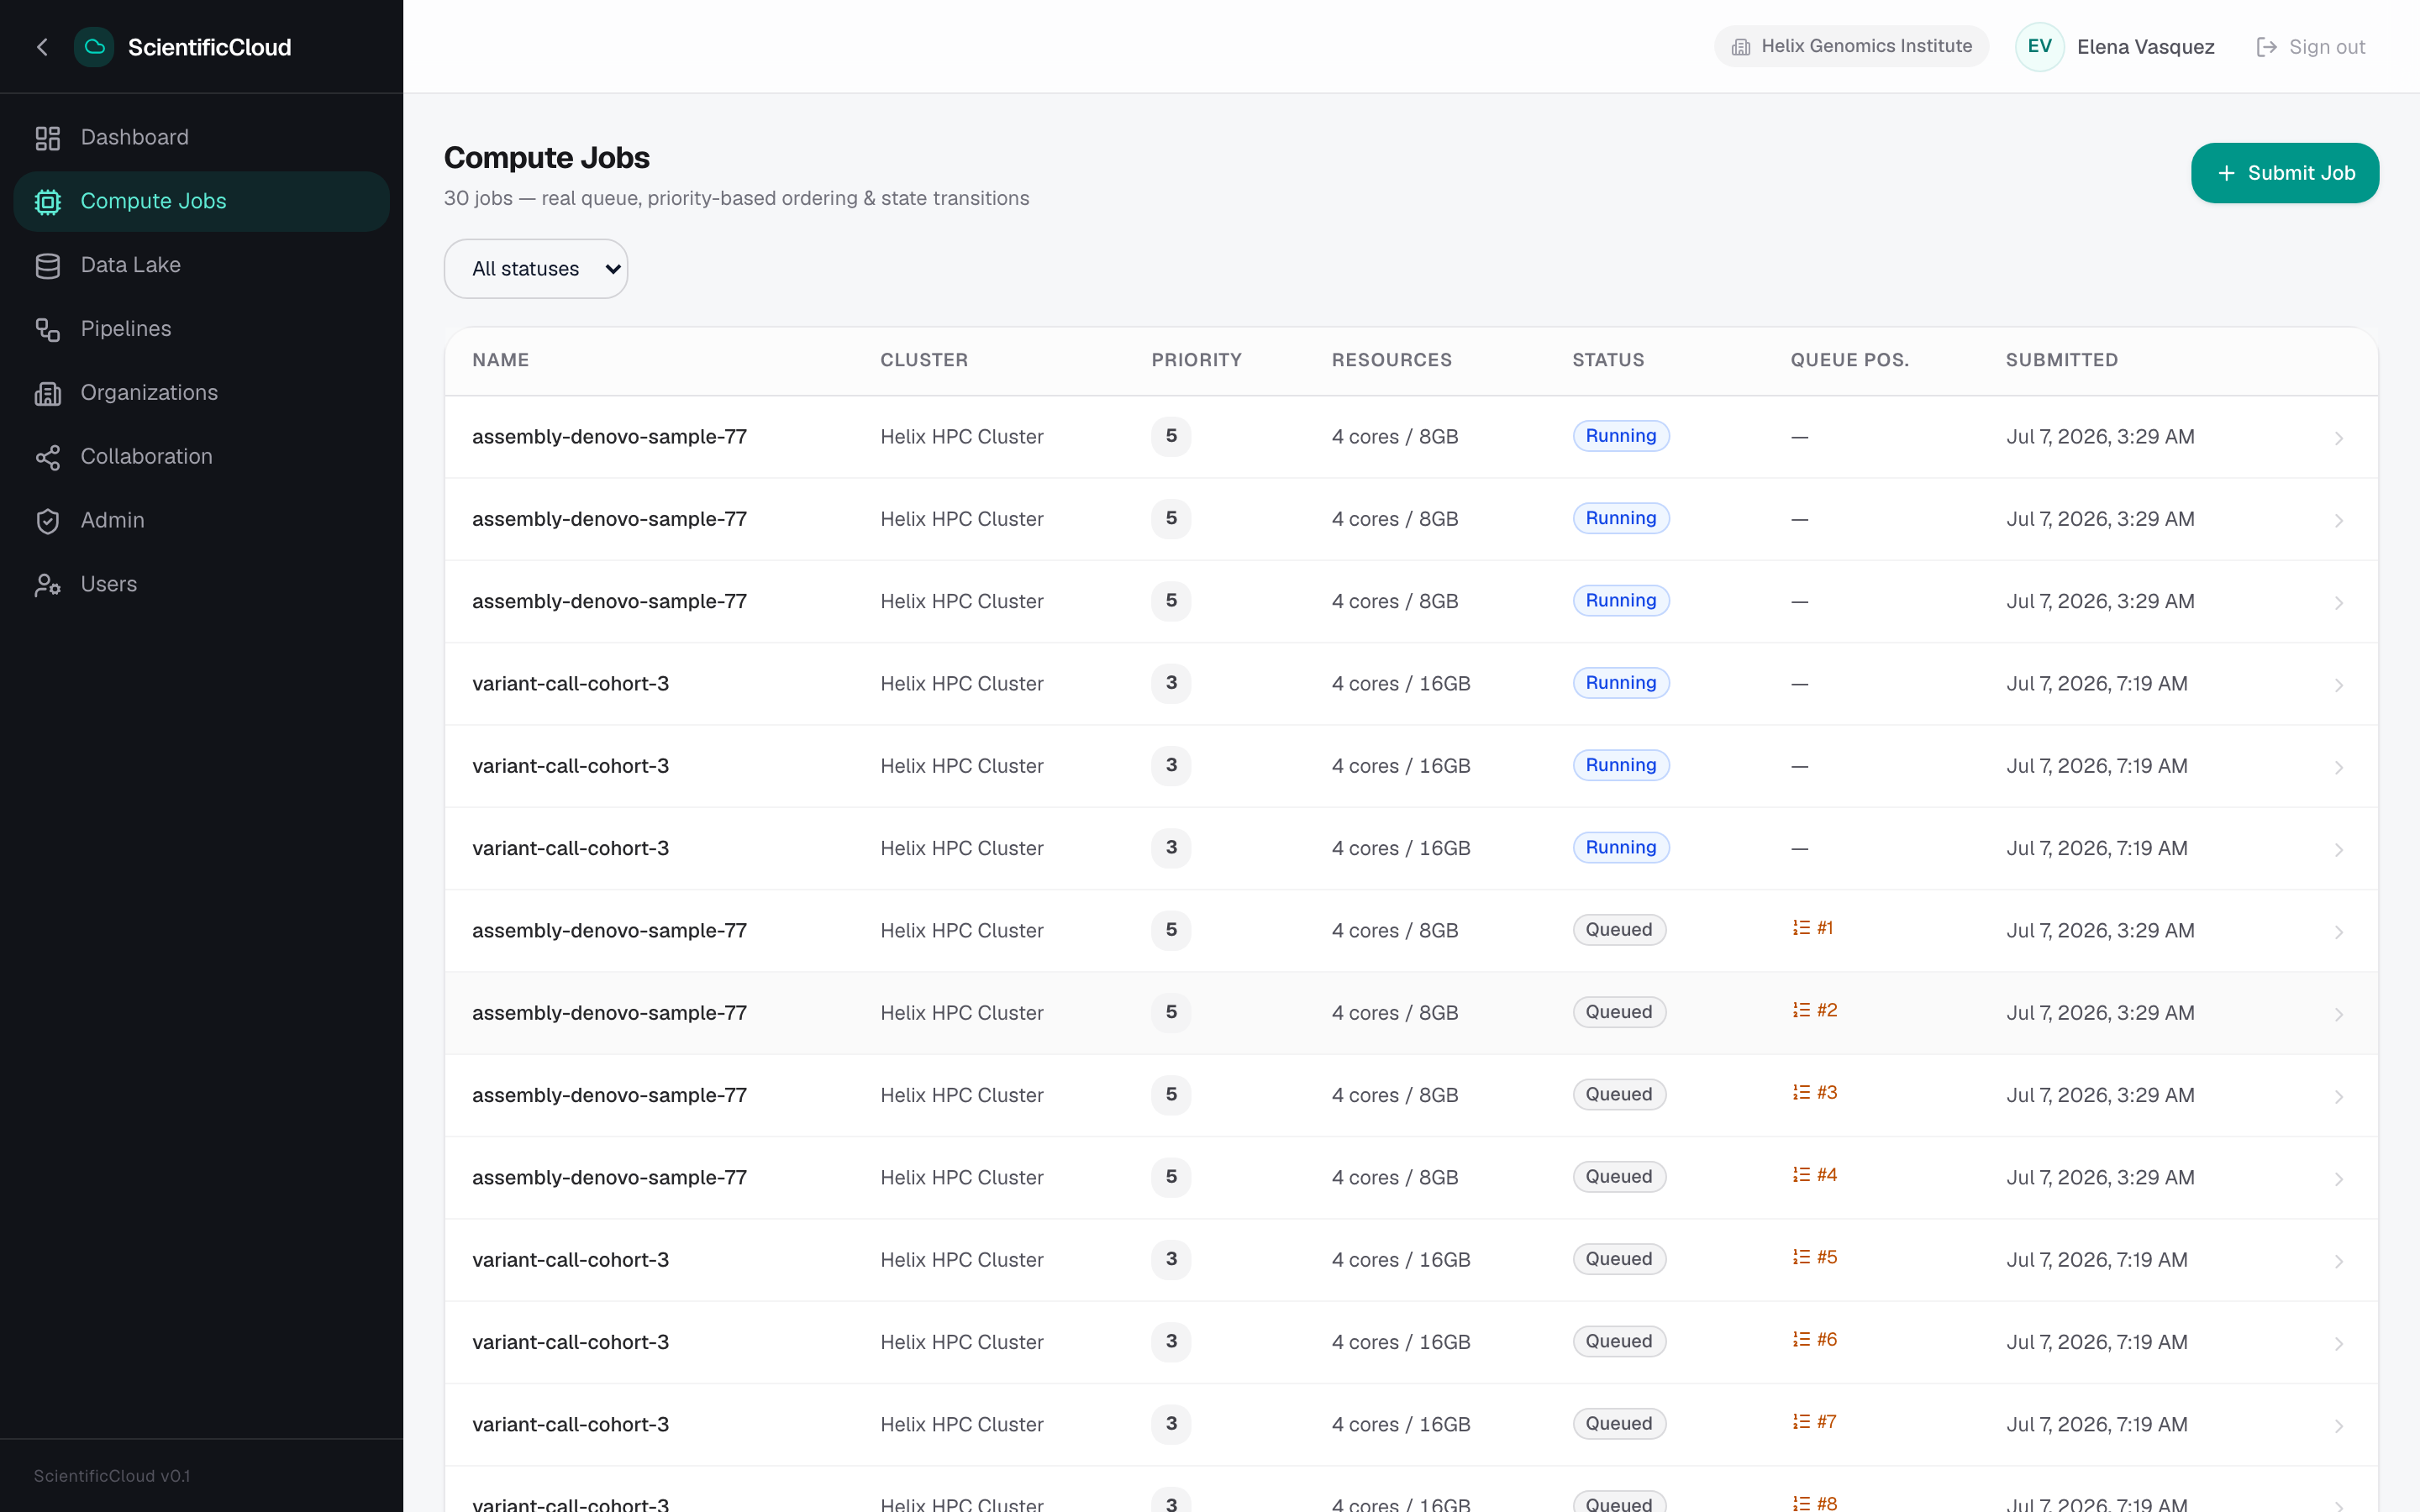Click the queue list icon beside #1

(1801, 928)
